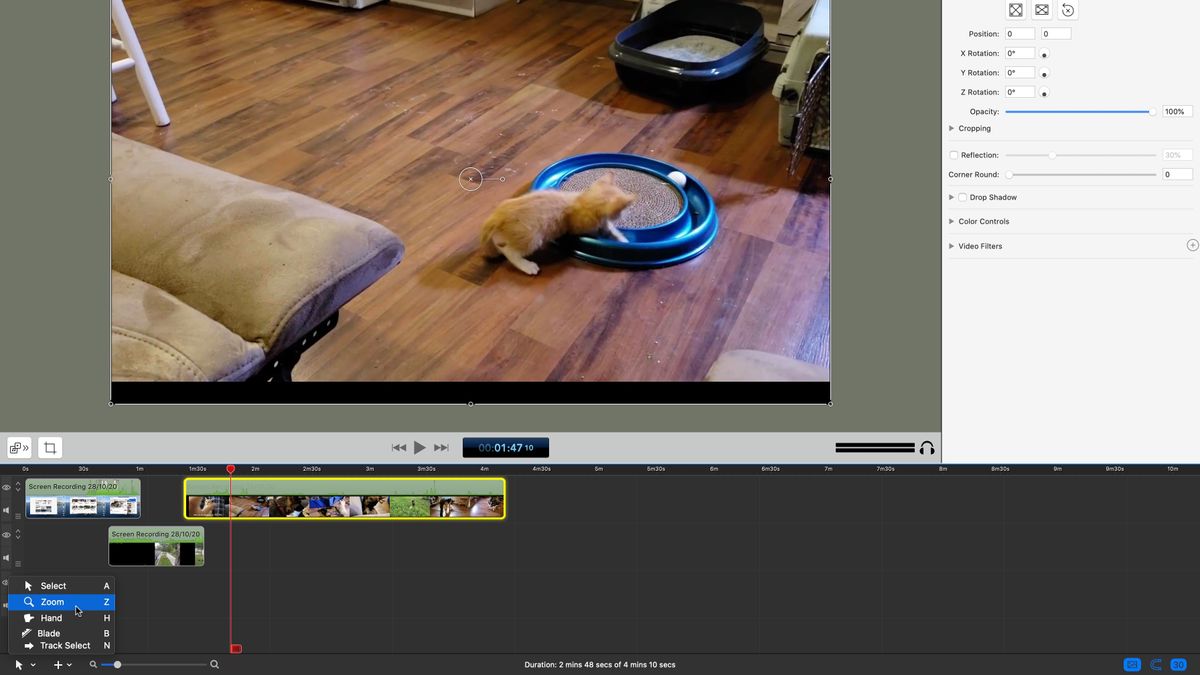This screenshot has width=1200, height=675.
Task: Click the zoom-in magnifier beside the timeline slider
Action: (x=214, y=663)
